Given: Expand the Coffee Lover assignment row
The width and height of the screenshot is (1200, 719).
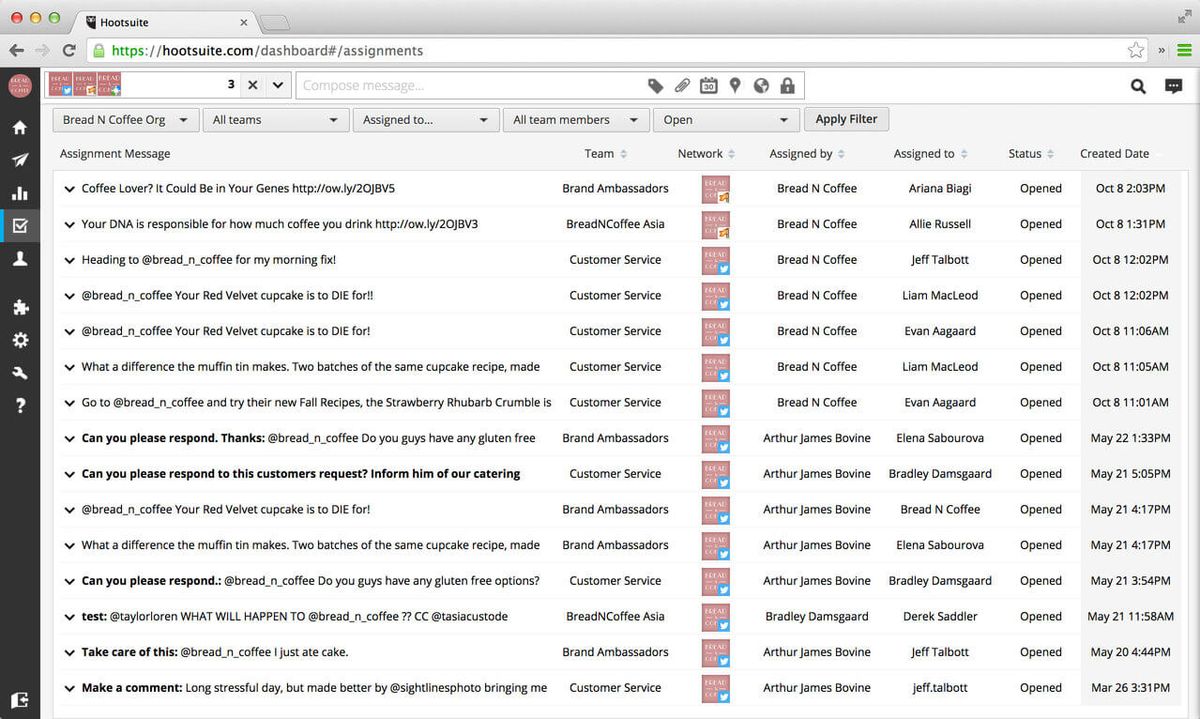Looking at the screenshot, I should coord(69,189).
